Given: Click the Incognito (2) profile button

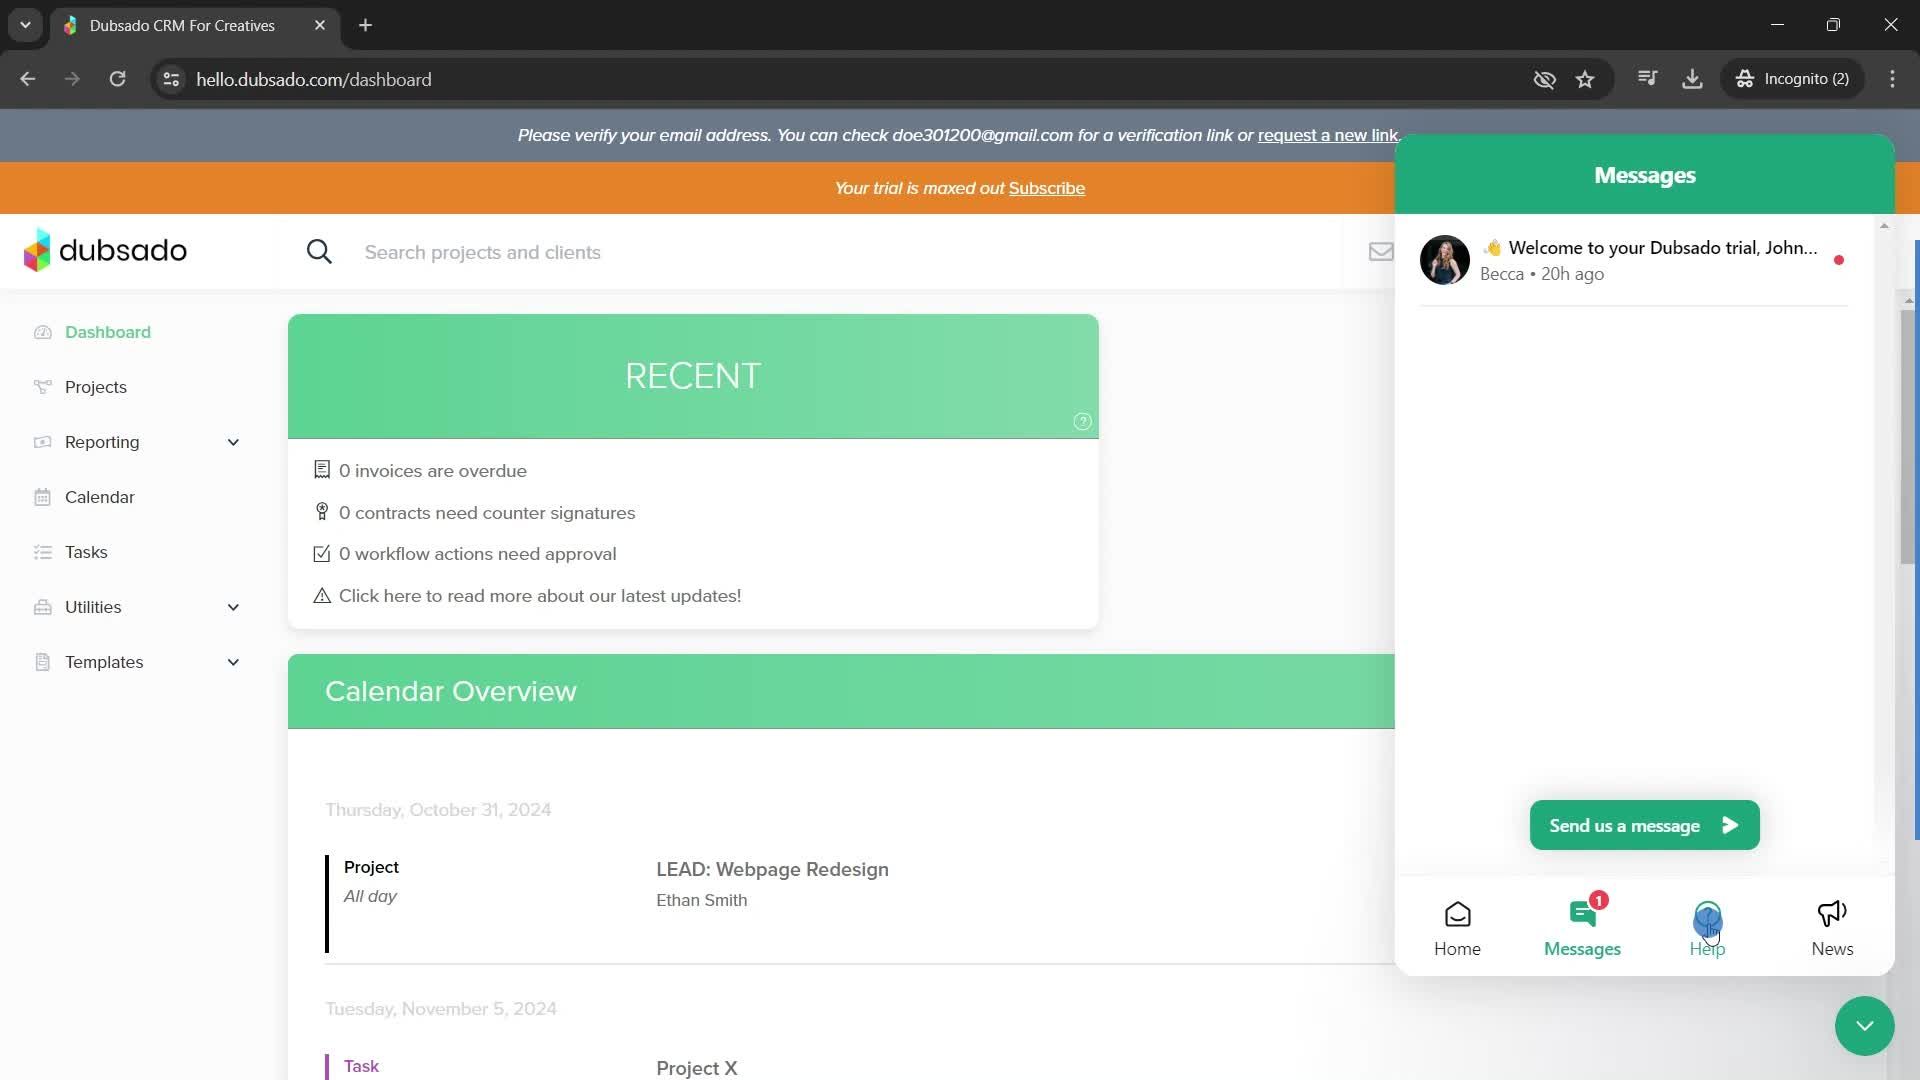Looking at the screenshot, I should click(x=1792, y=79).
